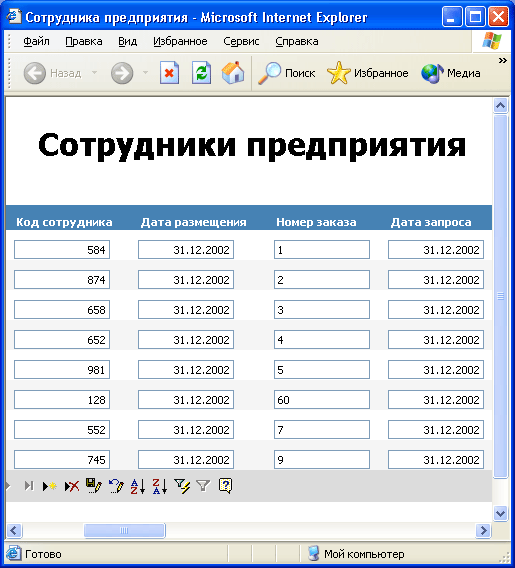
Task: Click the Медиа toolbar button
Action: click(x=451, y=73)
